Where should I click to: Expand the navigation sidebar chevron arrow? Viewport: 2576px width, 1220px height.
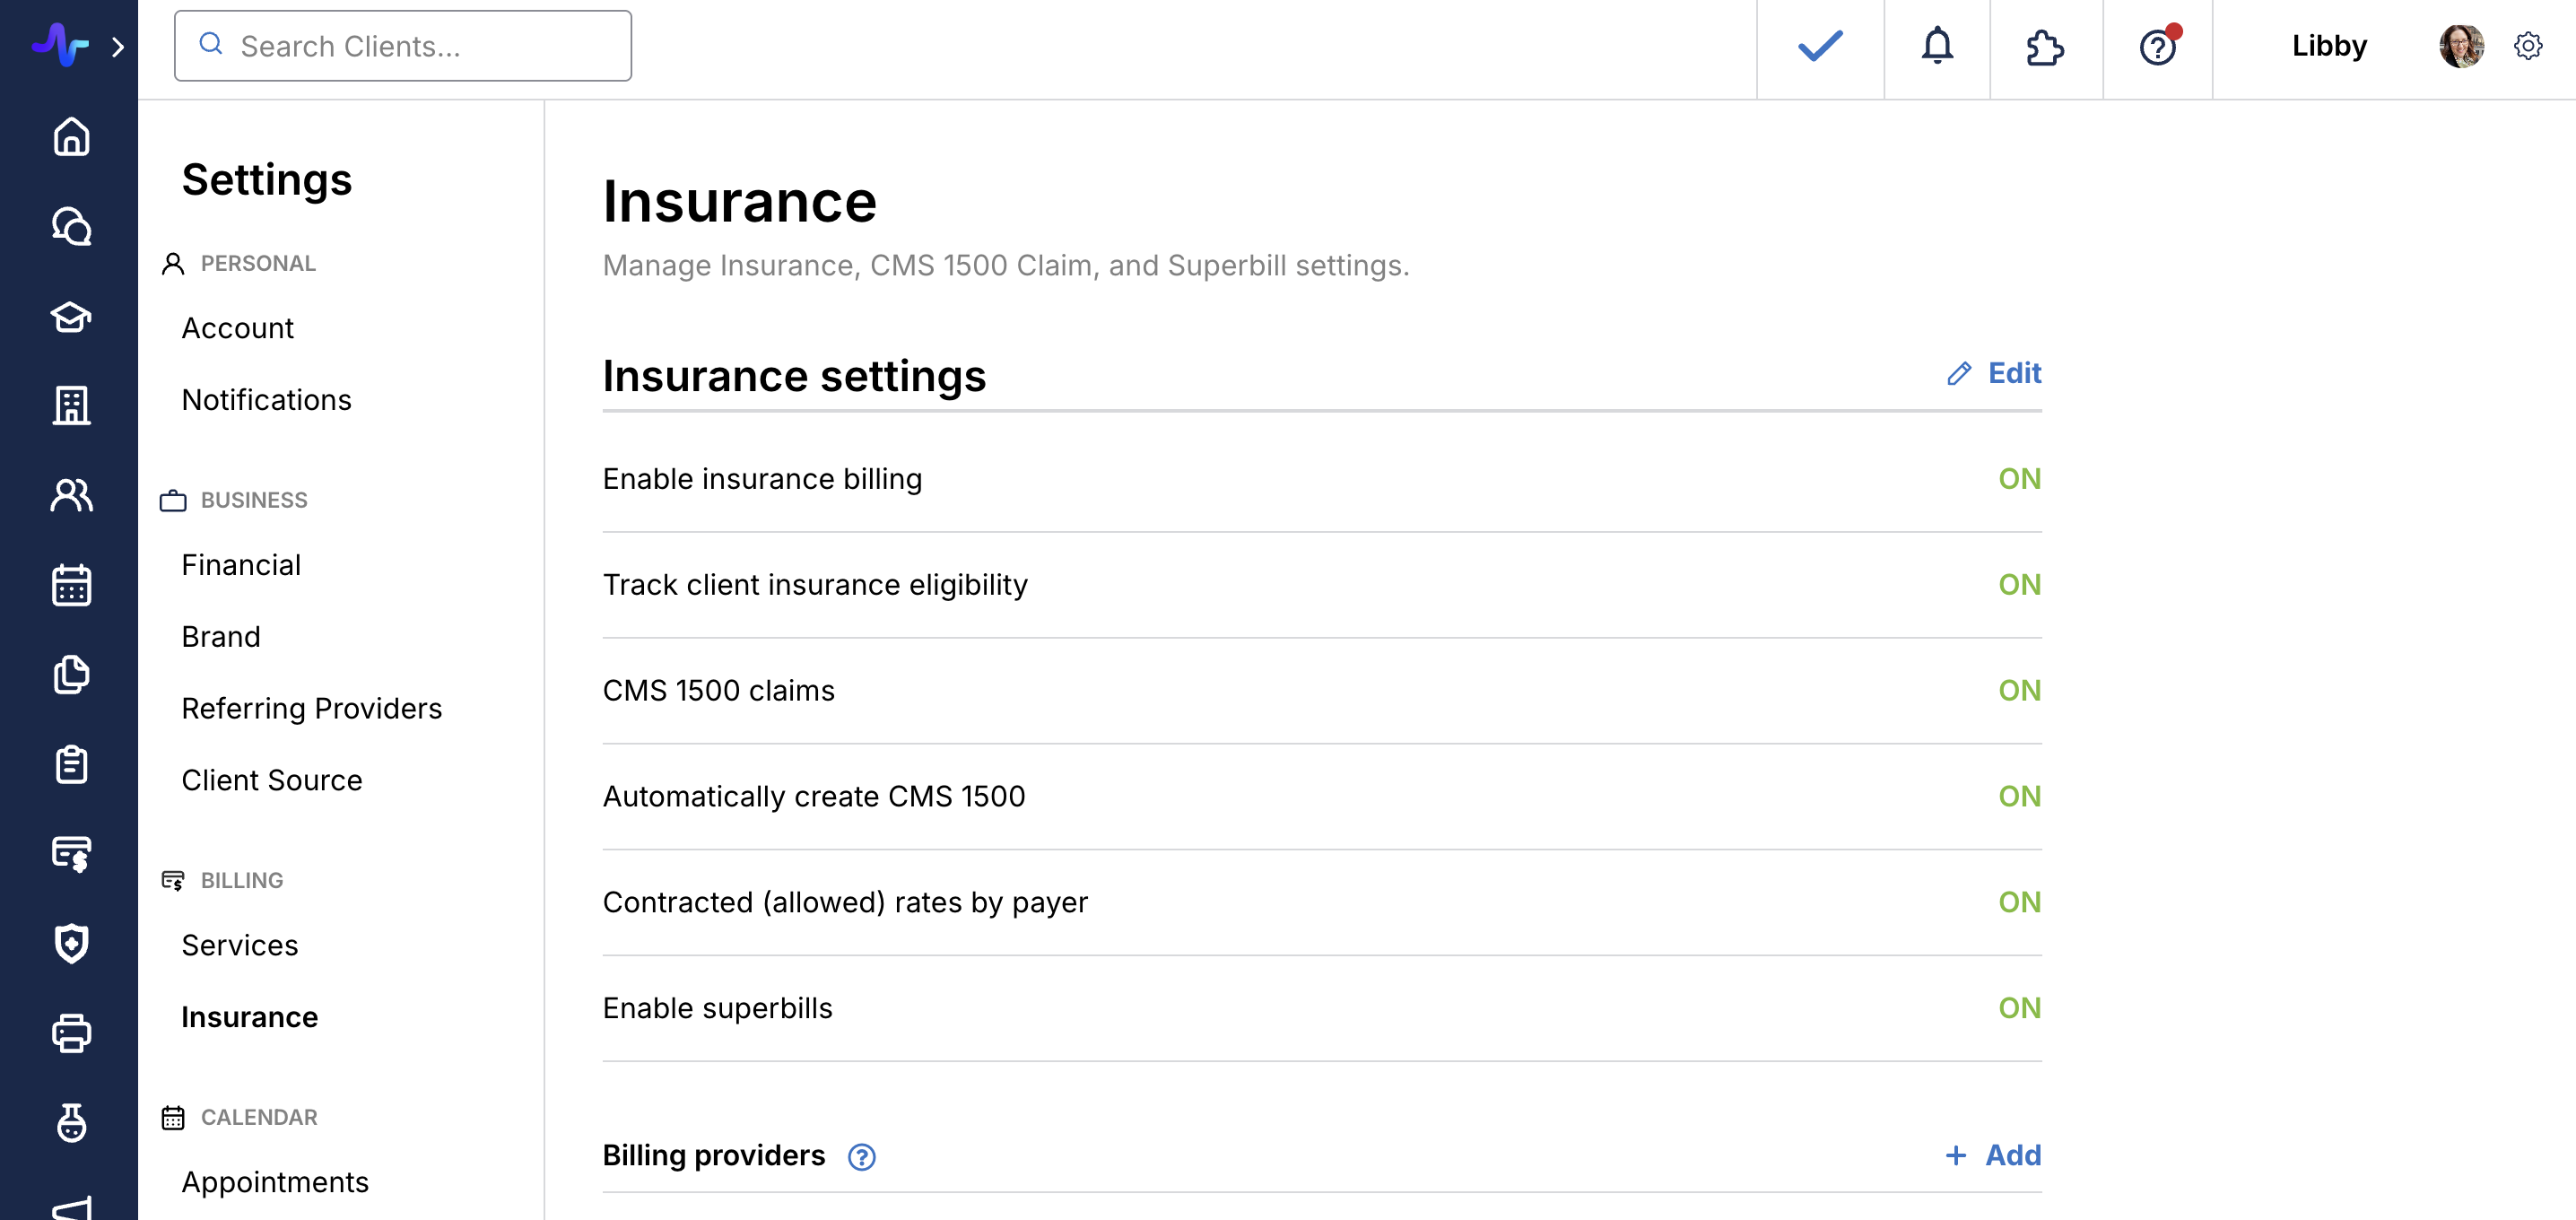click(x=118, y=47)
